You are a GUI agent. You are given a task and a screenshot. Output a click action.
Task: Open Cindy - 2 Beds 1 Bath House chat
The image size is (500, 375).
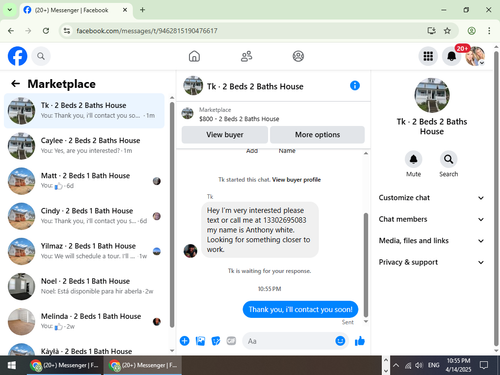point(84,216)
